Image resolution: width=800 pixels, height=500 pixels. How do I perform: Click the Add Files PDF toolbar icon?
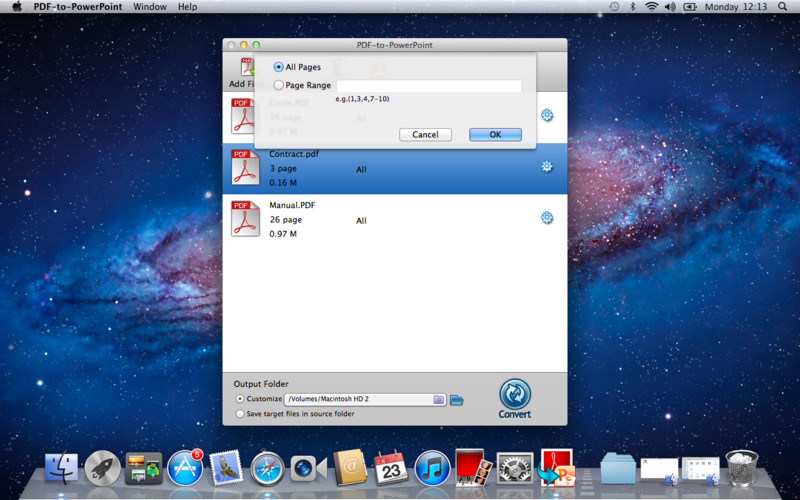[x=247, y=68]
